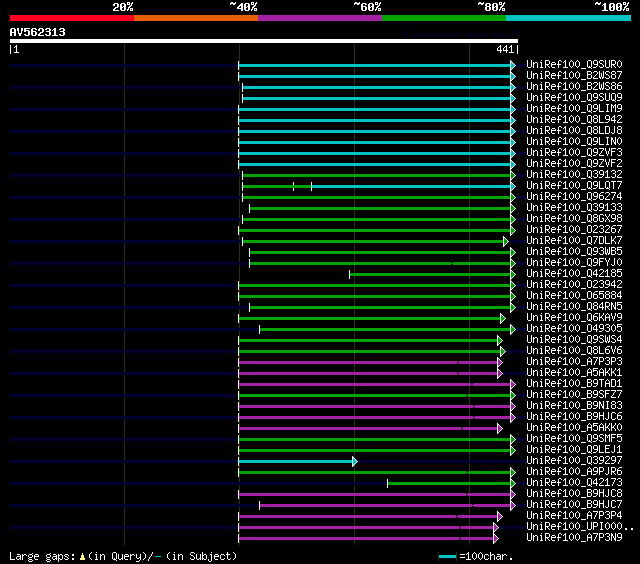Viewport: 640px width, 564px height.
Task: Click the green ~80% identity legend segment
Action: click(444, 18)
